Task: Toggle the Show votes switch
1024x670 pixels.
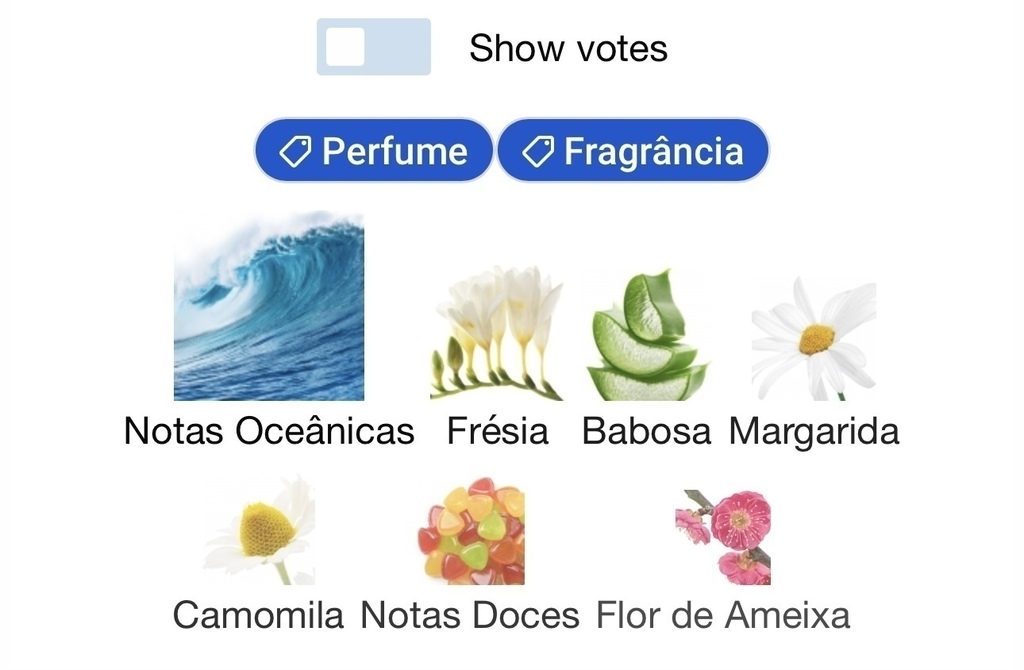Action: point(374,47)
